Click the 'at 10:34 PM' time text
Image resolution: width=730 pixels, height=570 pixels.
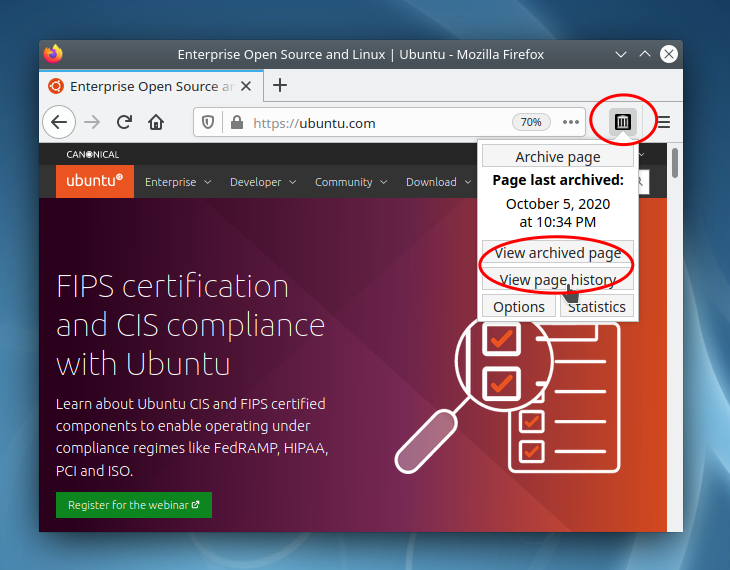[x=558, y=222]
